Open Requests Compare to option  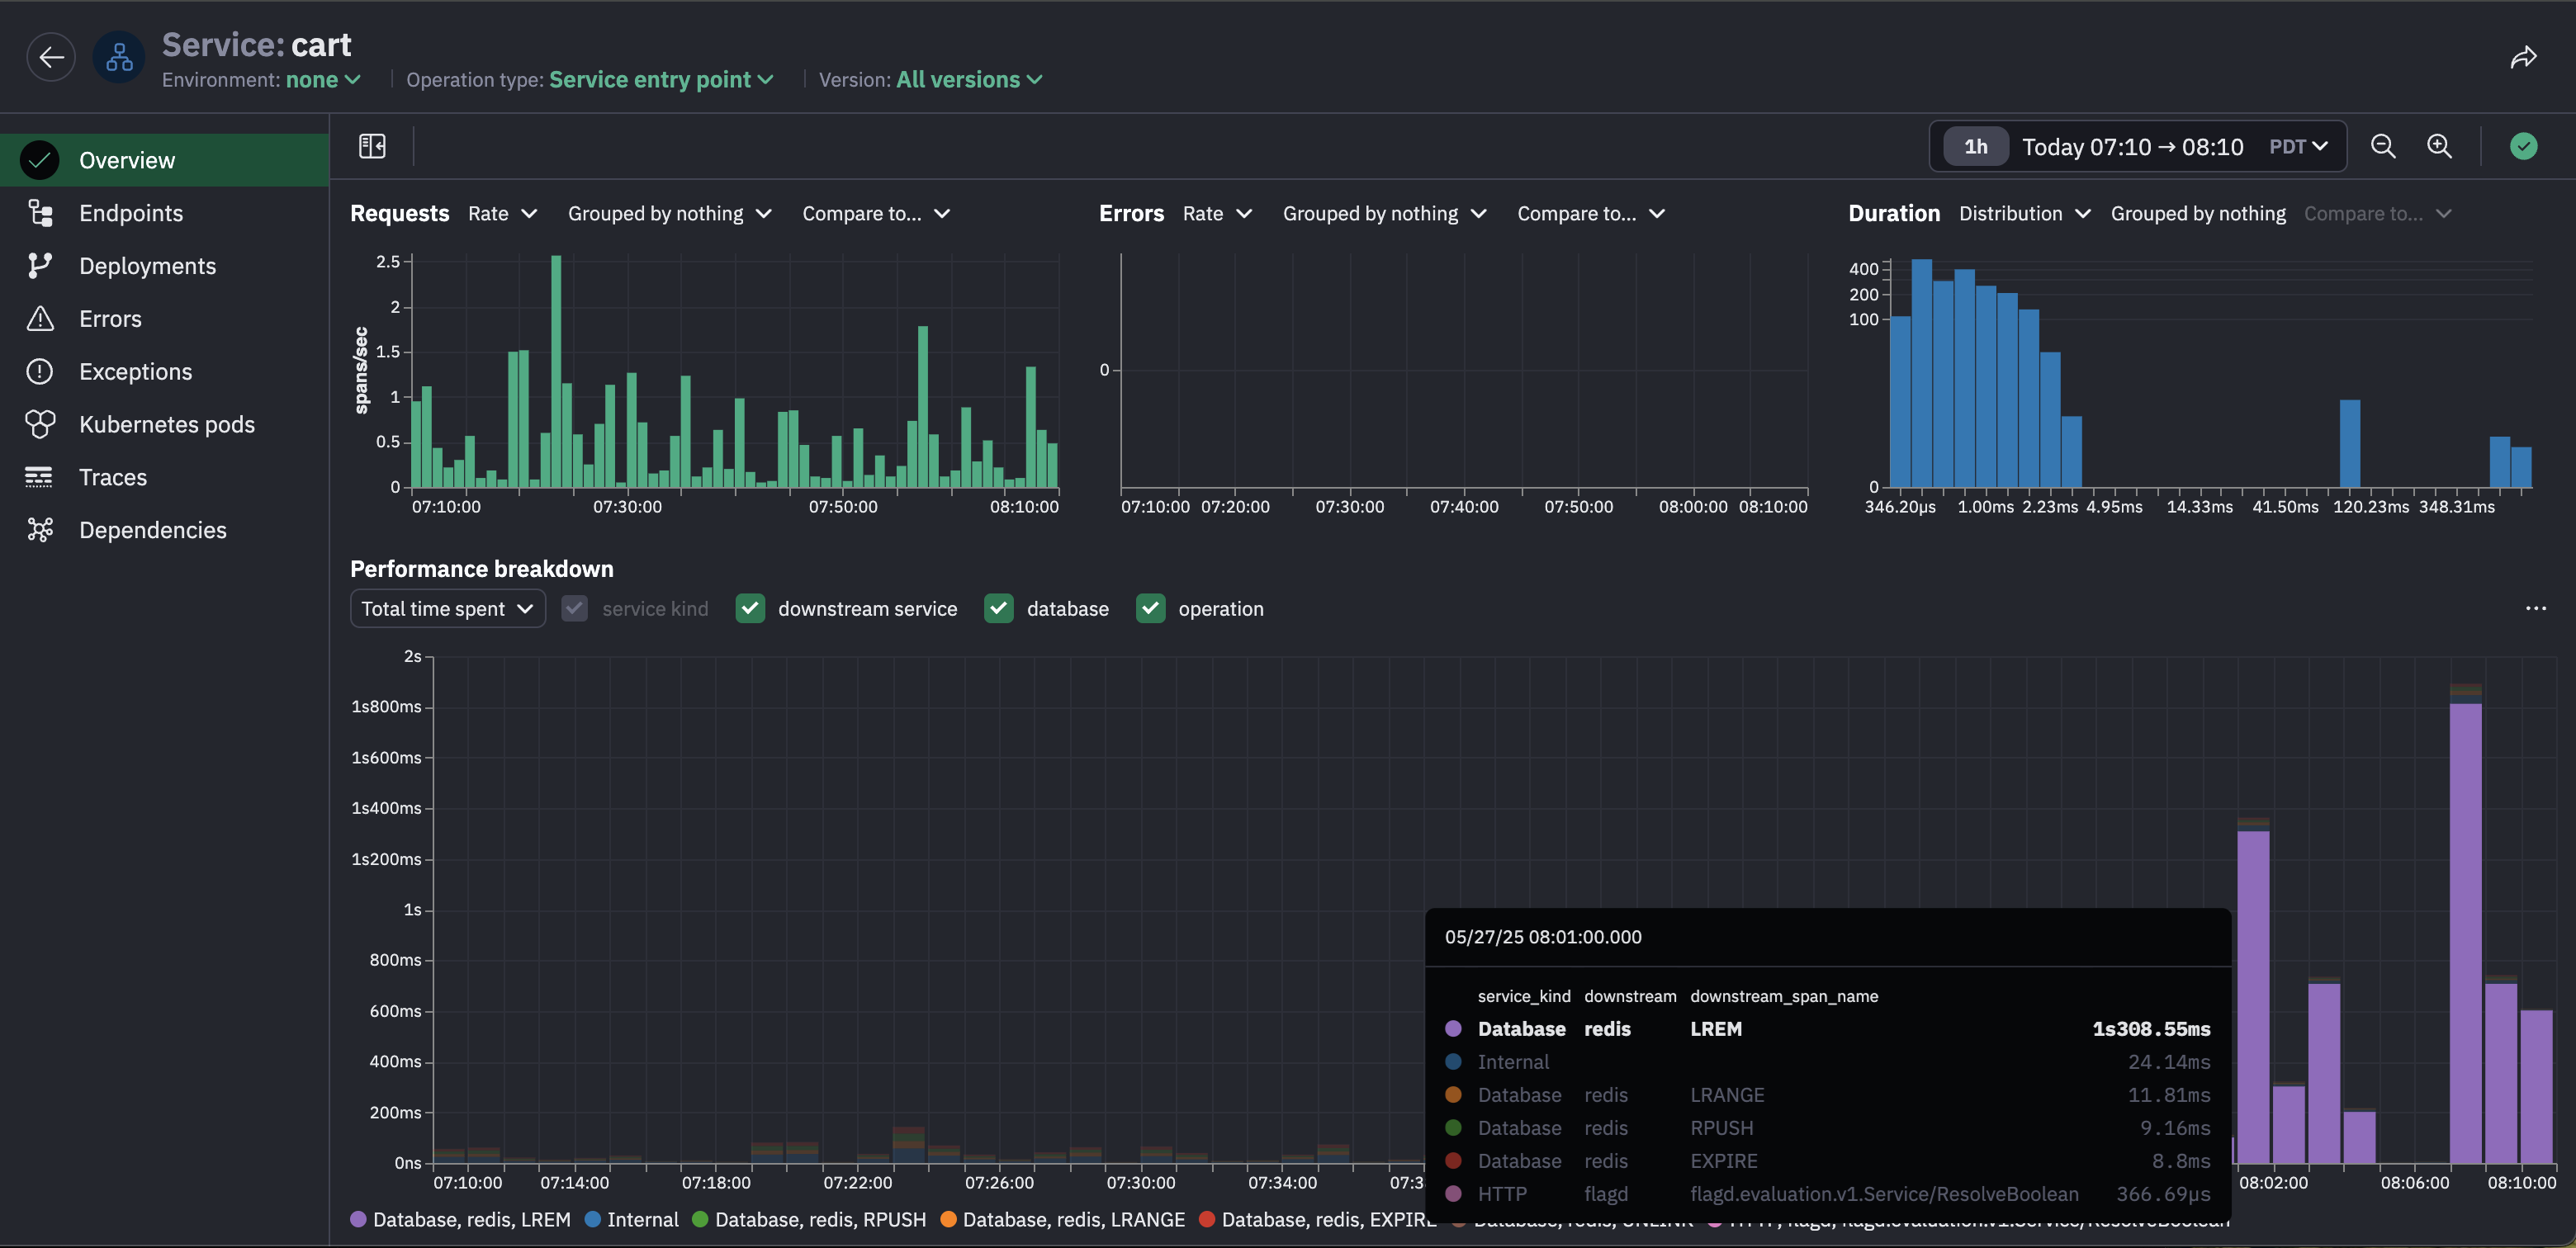point(875,213)
